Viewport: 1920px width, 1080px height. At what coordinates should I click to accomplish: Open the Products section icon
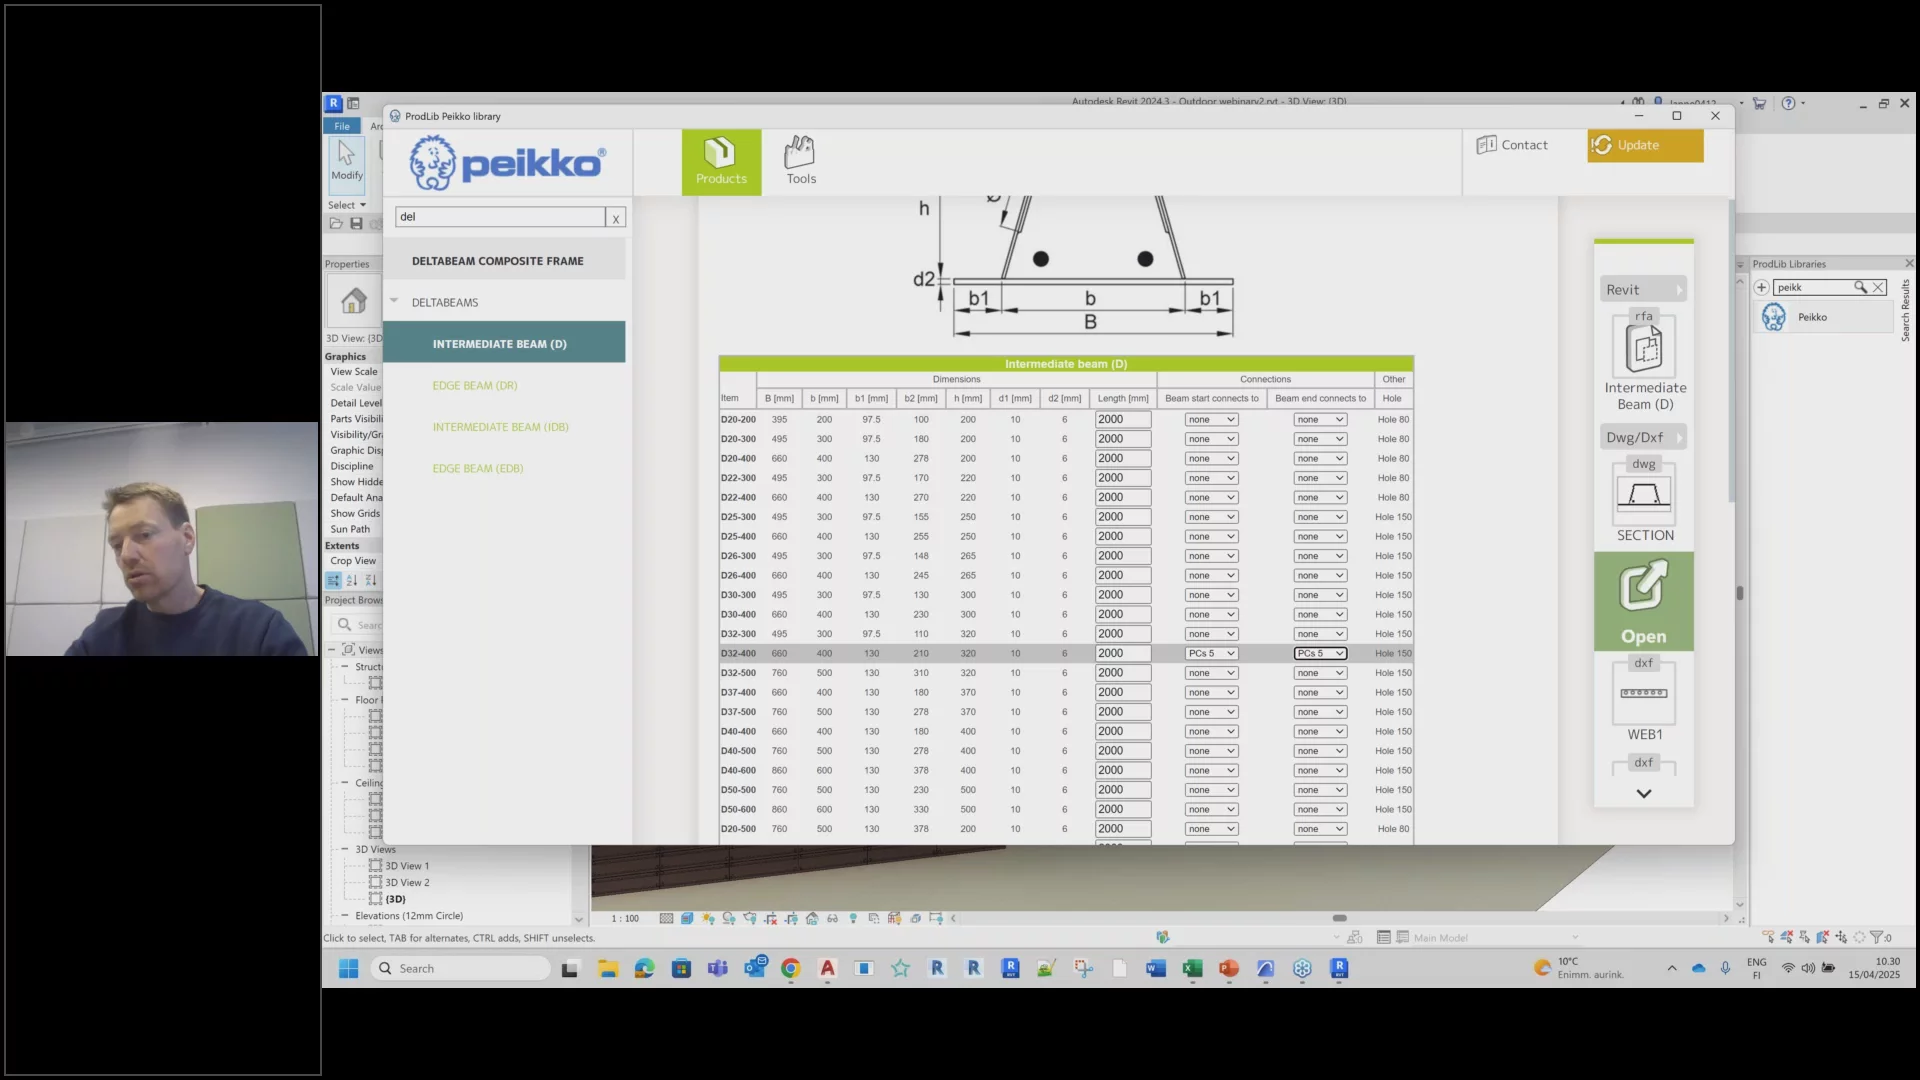coord(721,162)
